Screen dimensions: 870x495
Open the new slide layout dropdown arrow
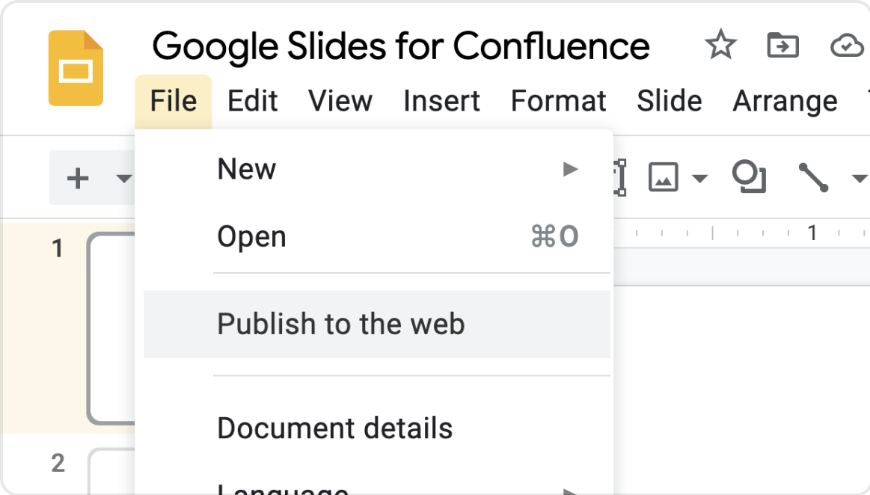pyautogui.click(x=124, y=180)
